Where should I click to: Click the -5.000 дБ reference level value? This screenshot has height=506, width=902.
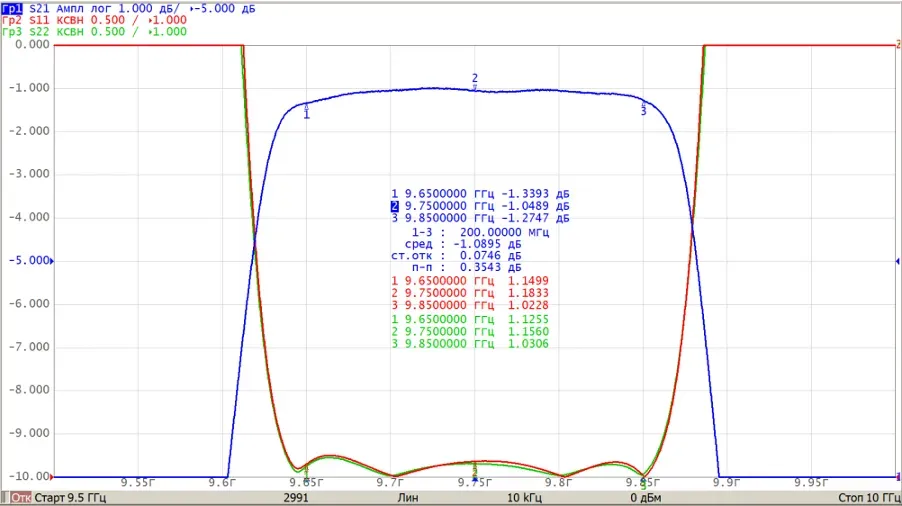(225, 9)
